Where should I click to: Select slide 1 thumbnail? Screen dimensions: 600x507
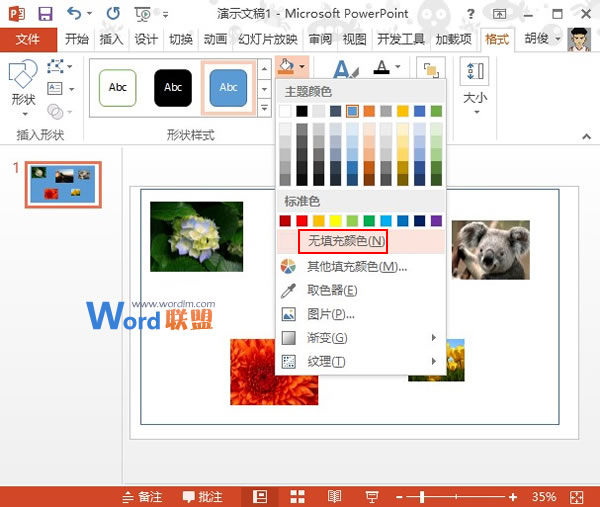click(63, 184)
